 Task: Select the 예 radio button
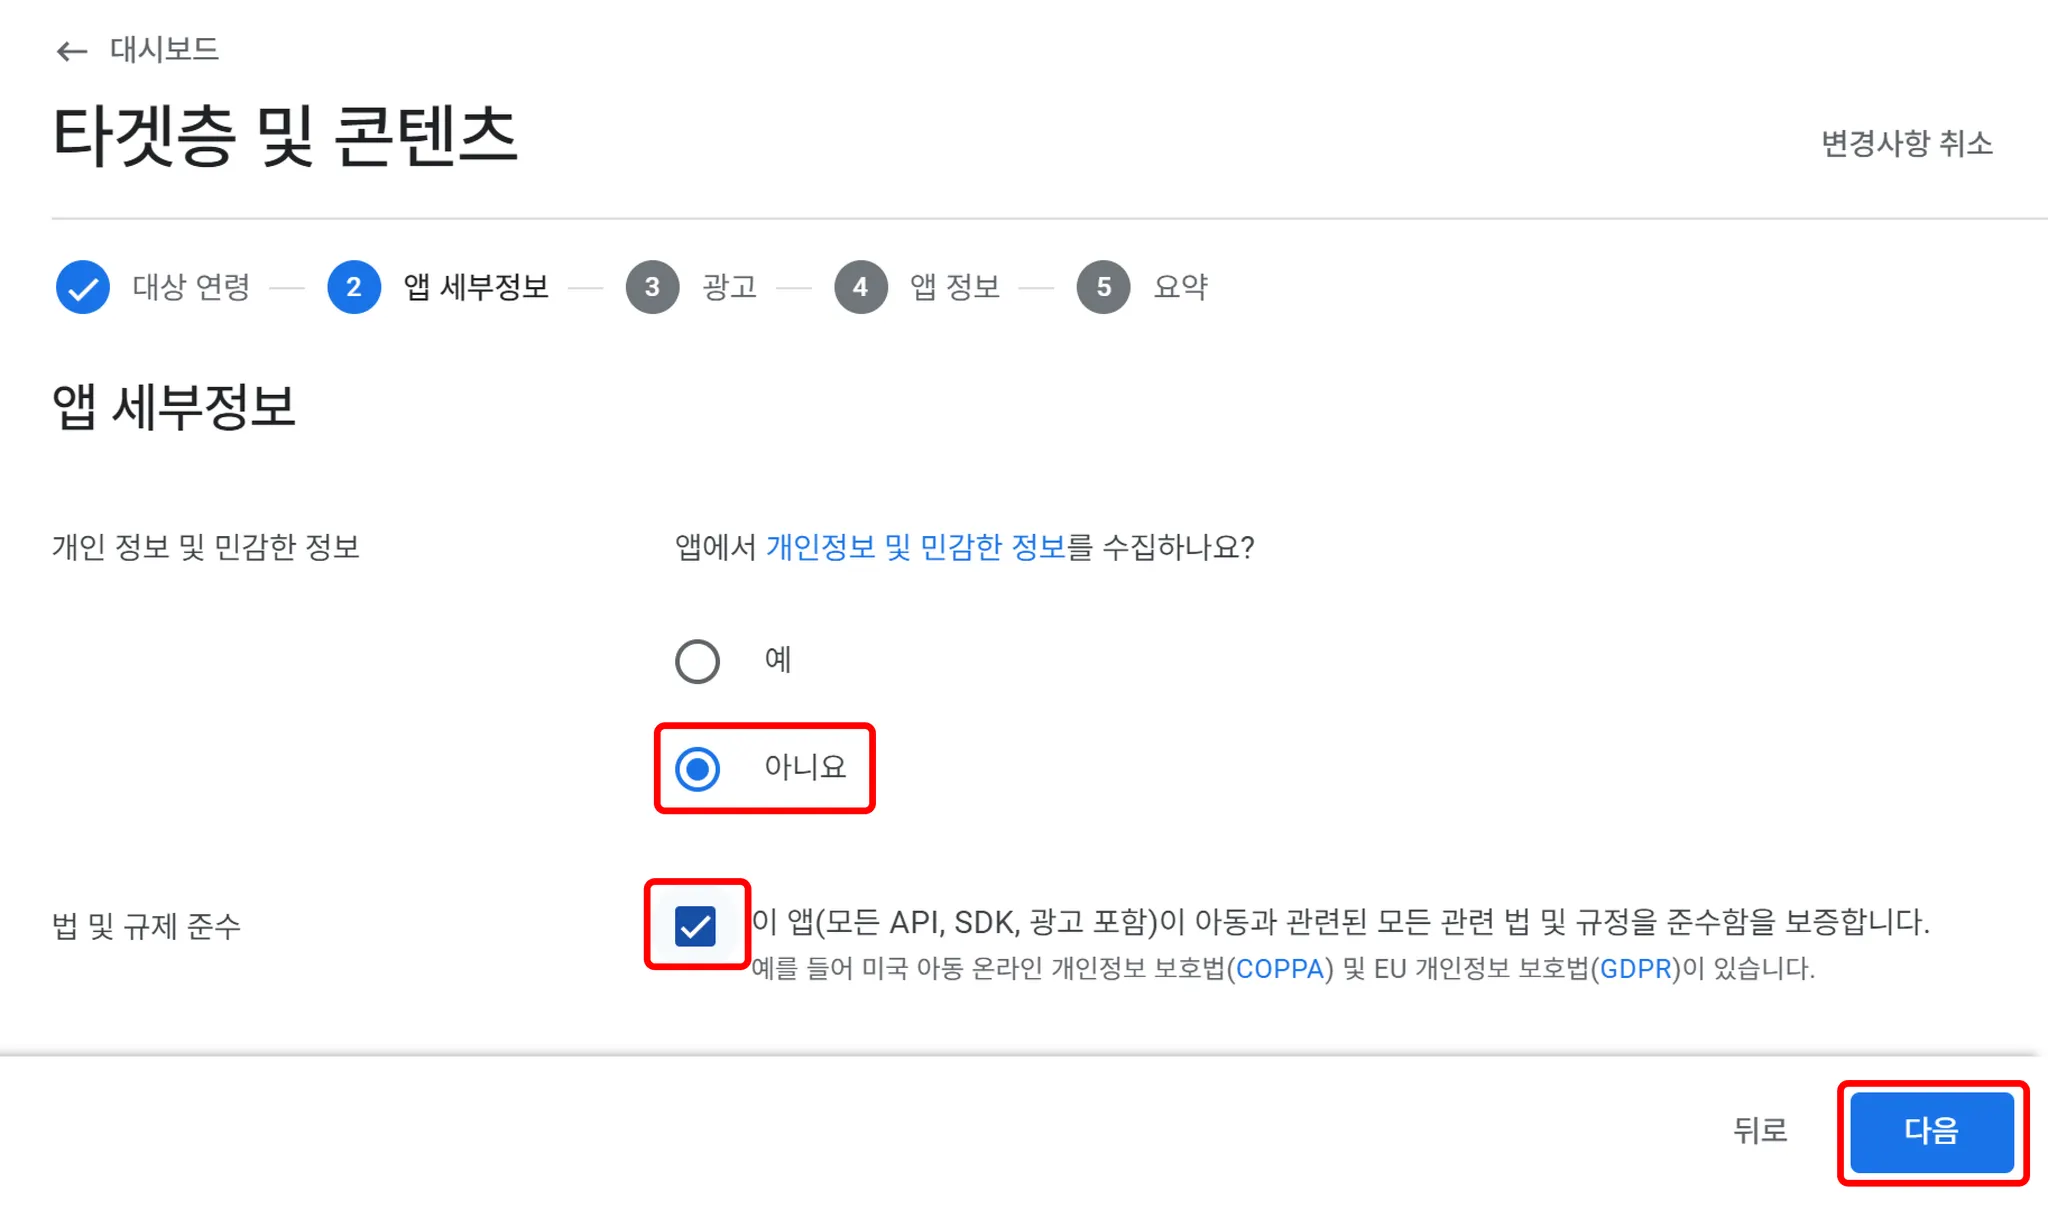(697, 661)
